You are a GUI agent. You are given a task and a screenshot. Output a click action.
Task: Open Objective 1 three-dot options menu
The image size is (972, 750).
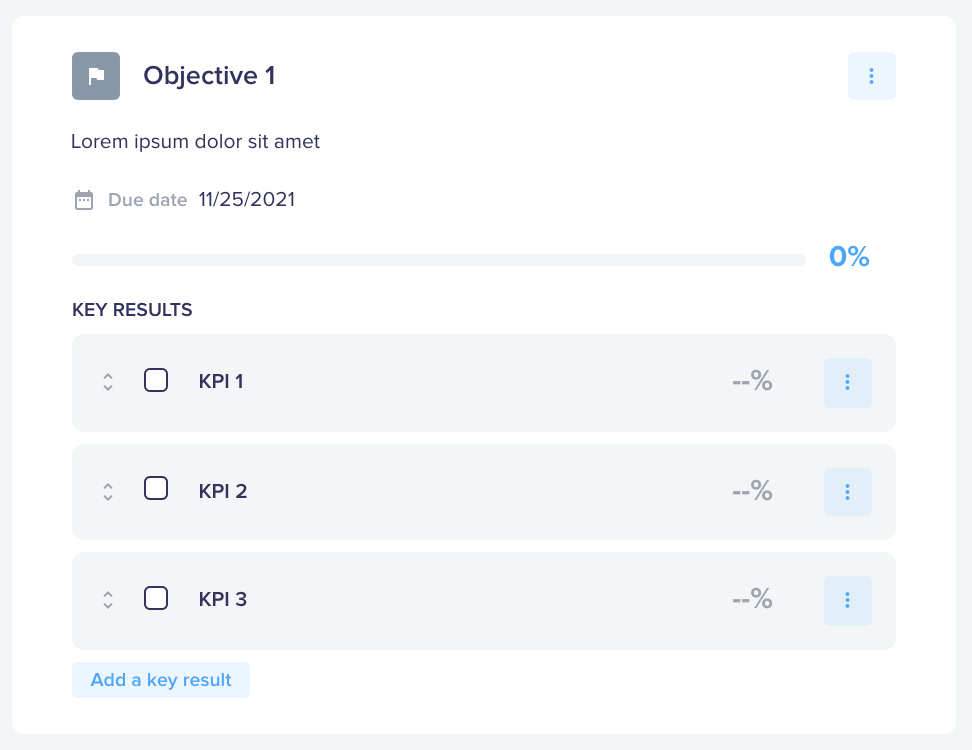click(872, 76)
